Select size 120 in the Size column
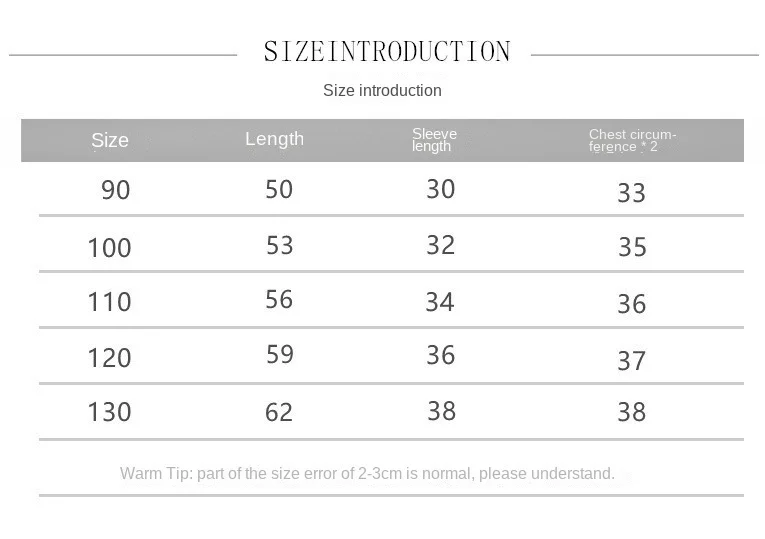The height and width of the screenshot is (539, 765). pos(109,358)
